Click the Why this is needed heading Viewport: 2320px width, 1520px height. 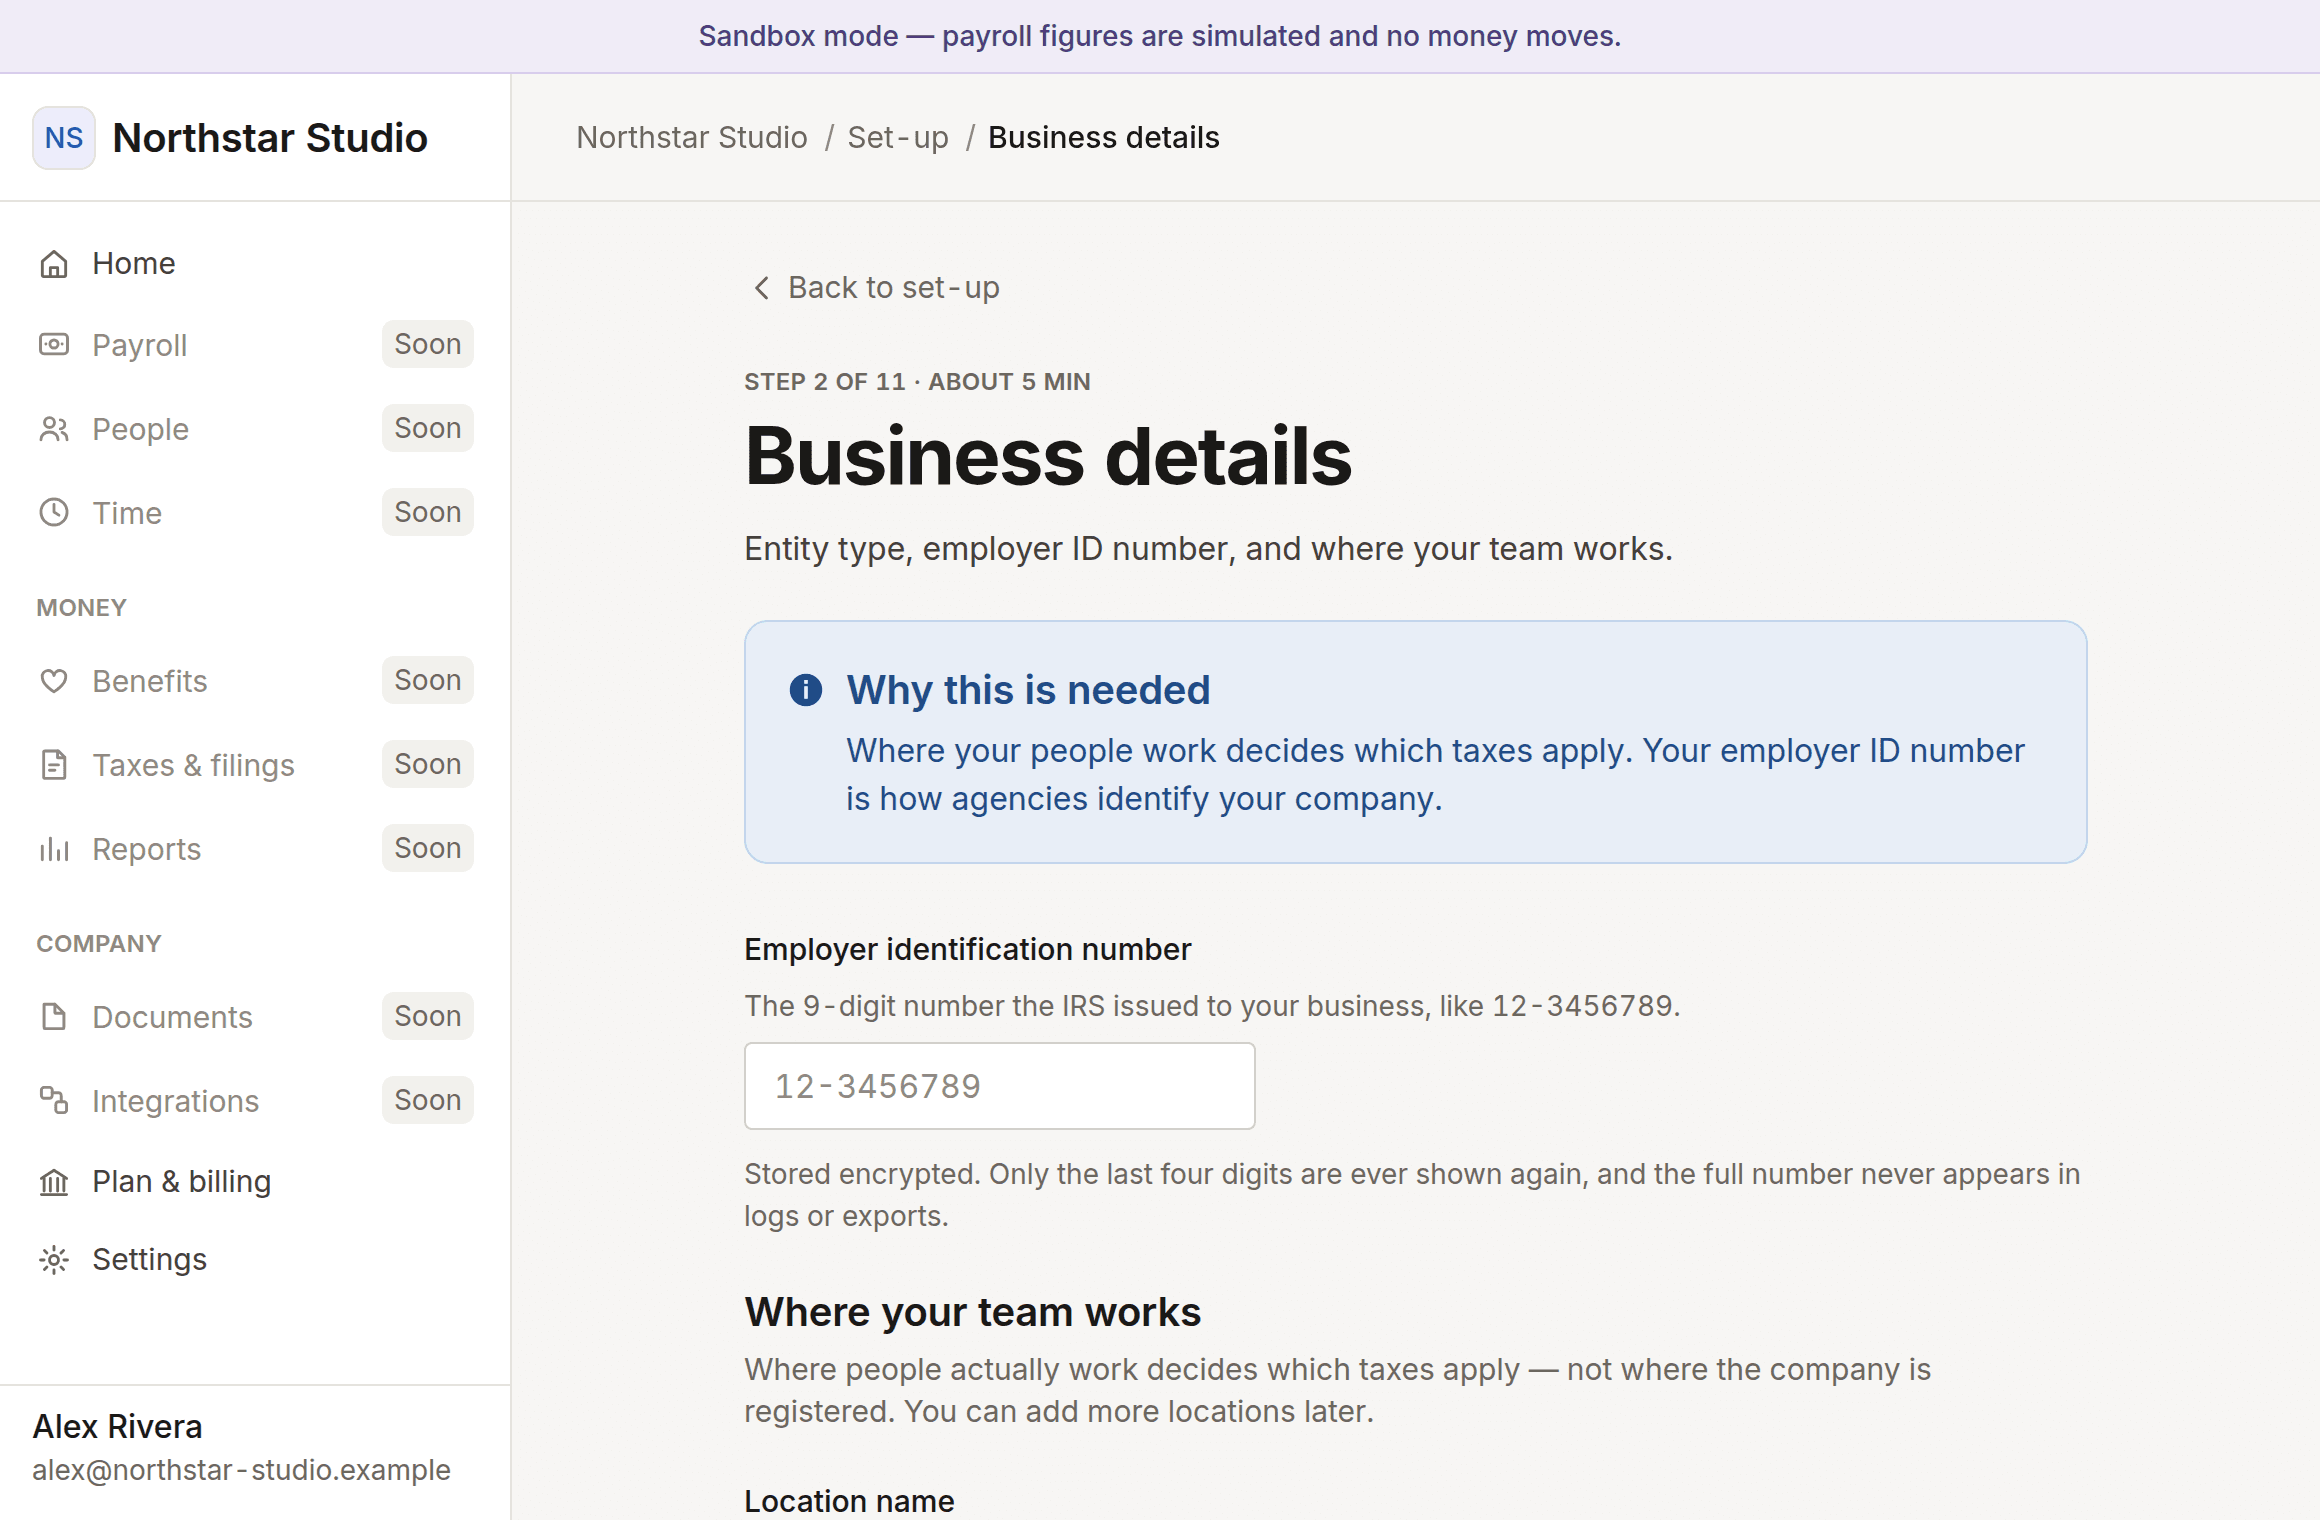coord(1028,690)
